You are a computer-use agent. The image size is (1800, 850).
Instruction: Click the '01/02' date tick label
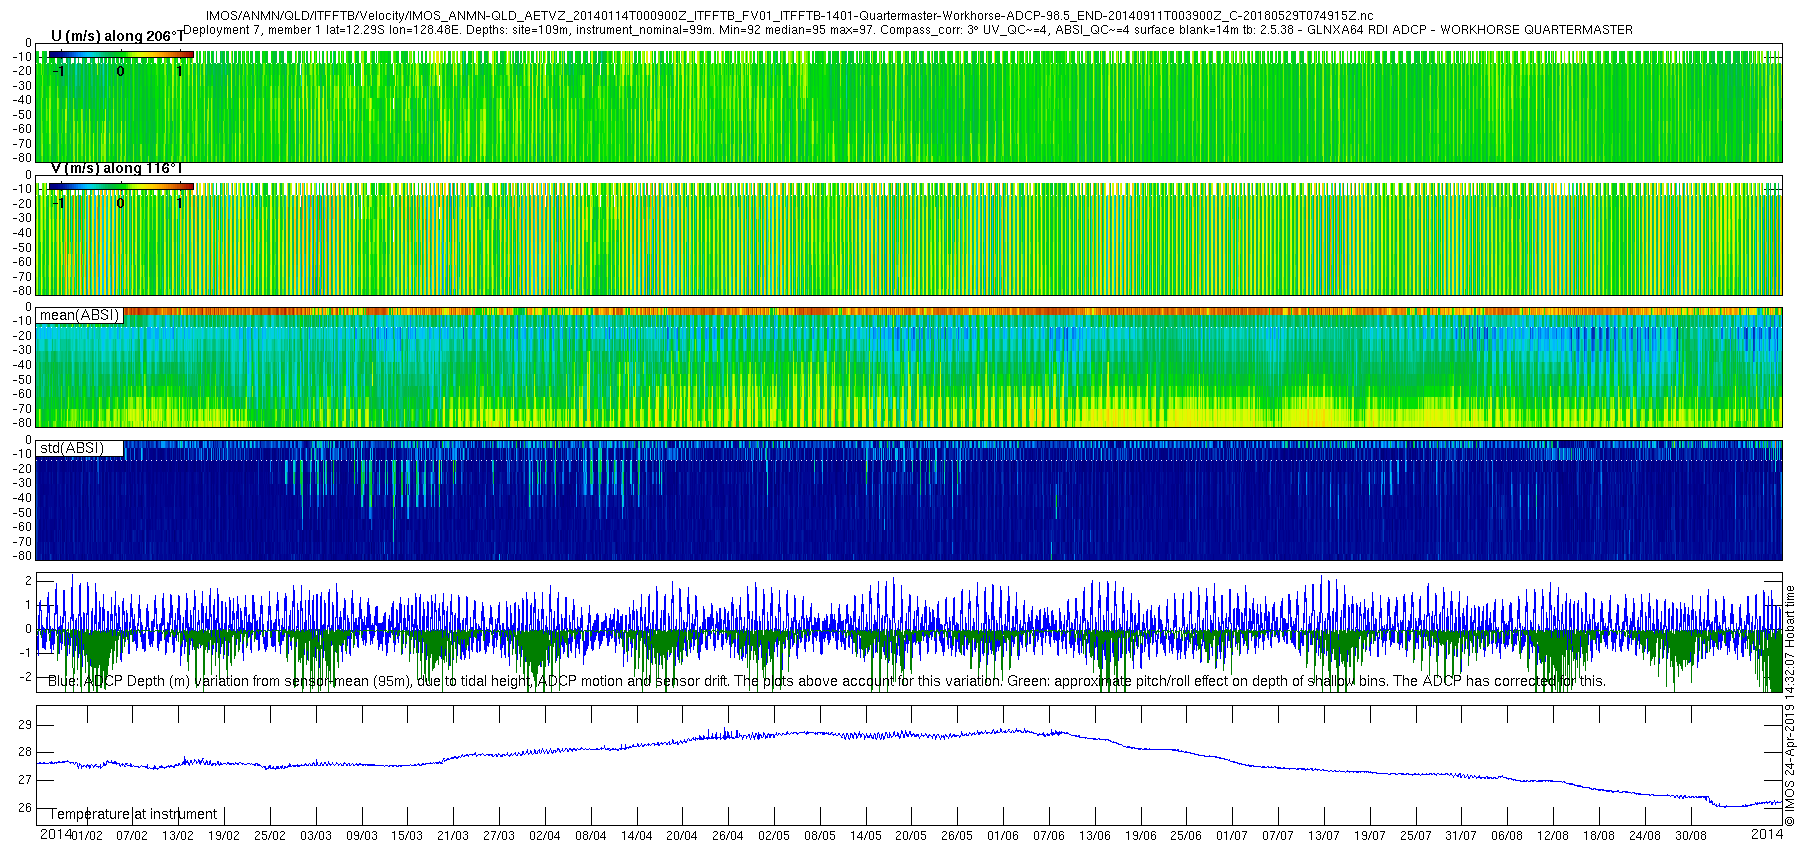(x=87, y=836)
